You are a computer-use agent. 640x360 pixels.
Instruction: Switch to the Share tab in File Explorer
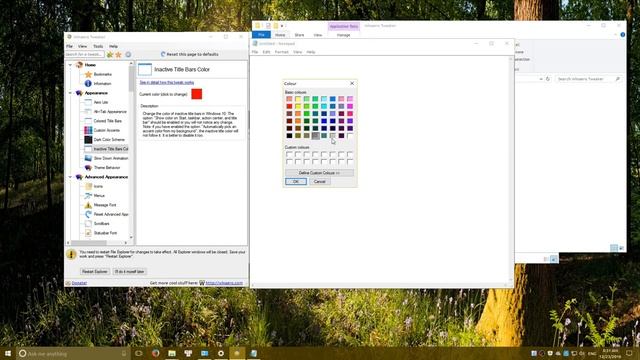click(x=299, y=35)
